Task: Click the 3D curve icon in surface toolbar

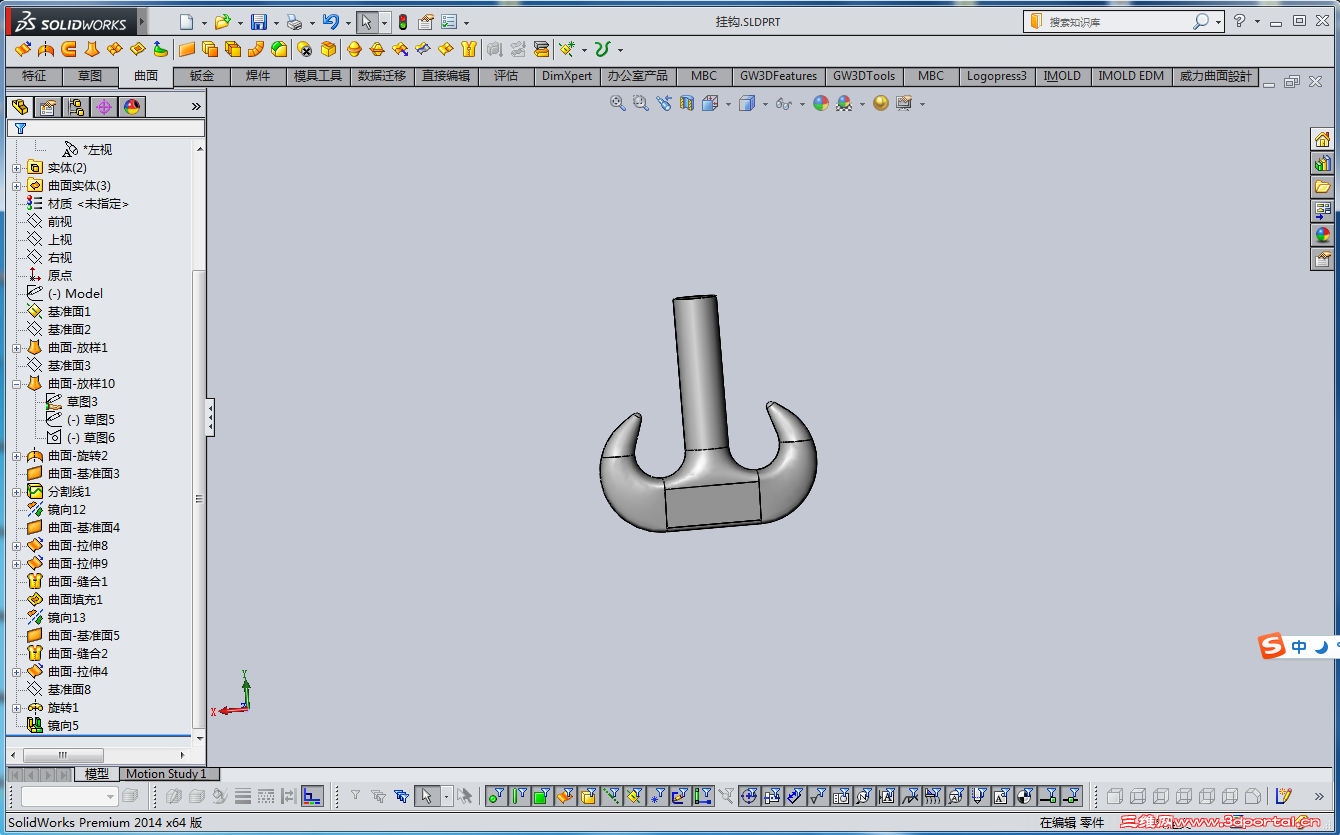Action: click(602, 49)
